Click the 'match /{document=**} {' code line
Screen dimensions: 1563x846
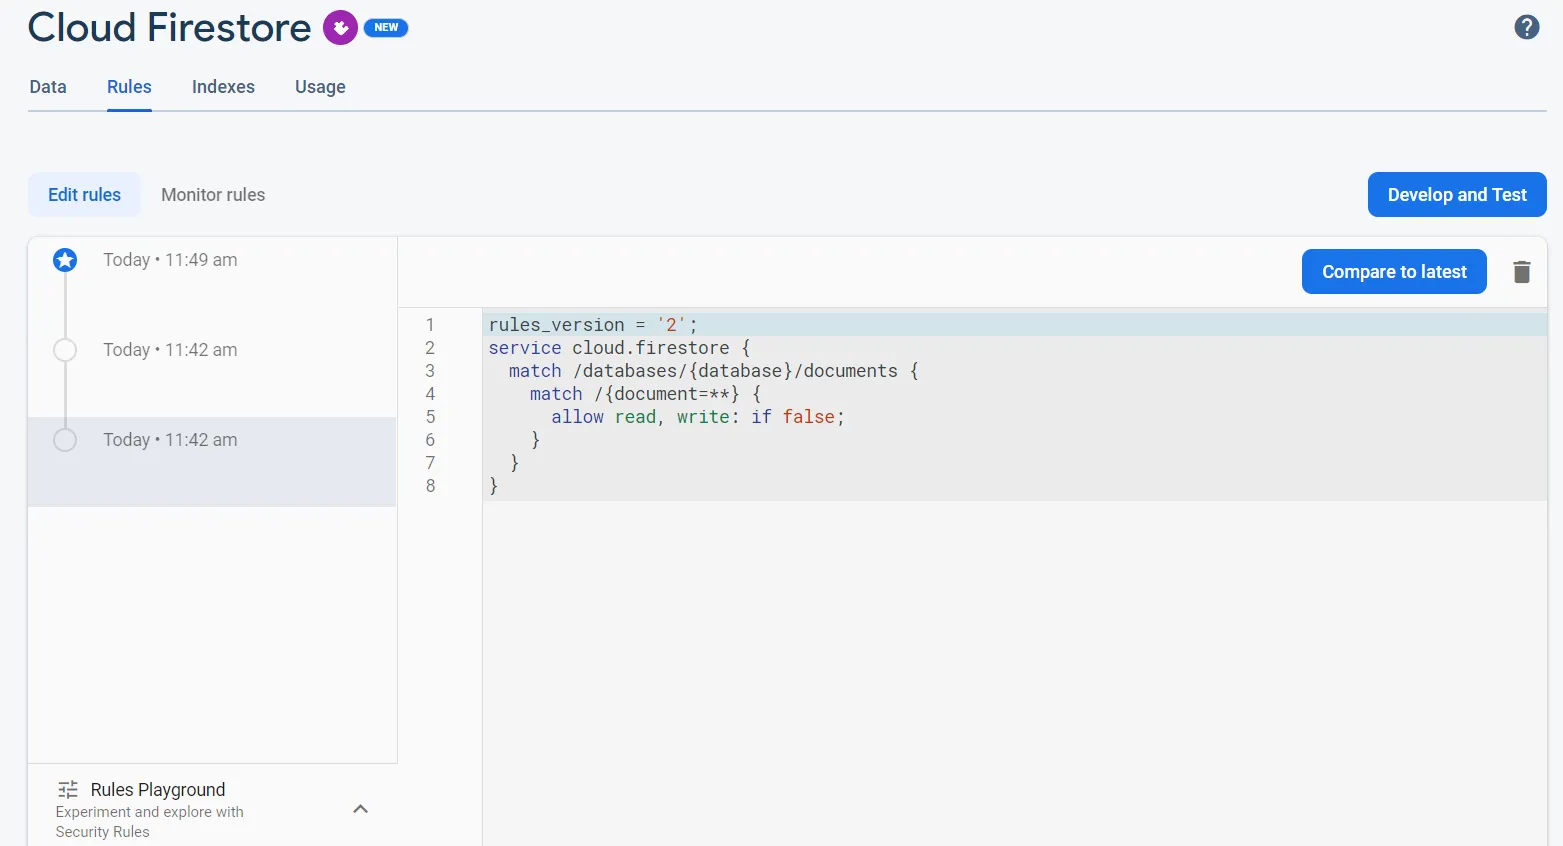click(645, 394)
